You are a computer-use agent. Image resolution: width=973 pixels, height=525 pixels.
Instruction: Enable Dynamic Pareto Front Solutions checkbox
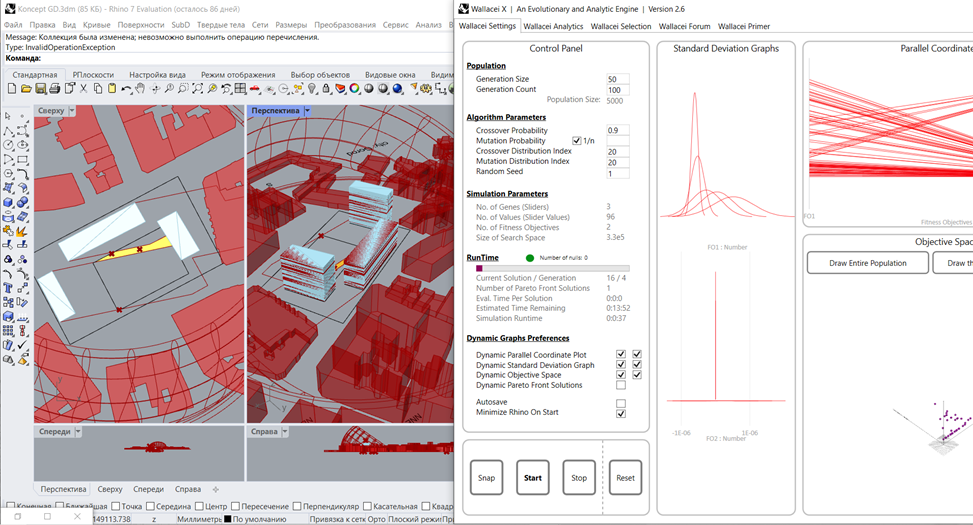[x=621, y=385]
